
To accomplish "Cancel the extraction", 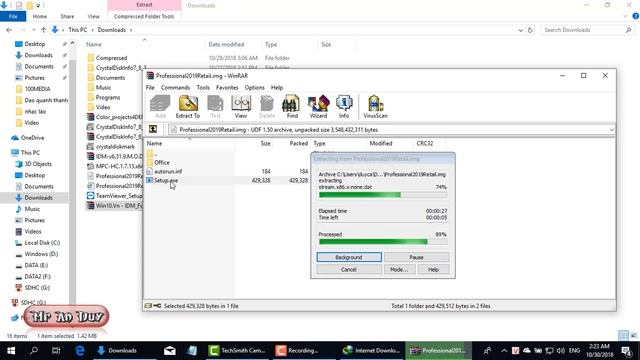I will 349,269.
